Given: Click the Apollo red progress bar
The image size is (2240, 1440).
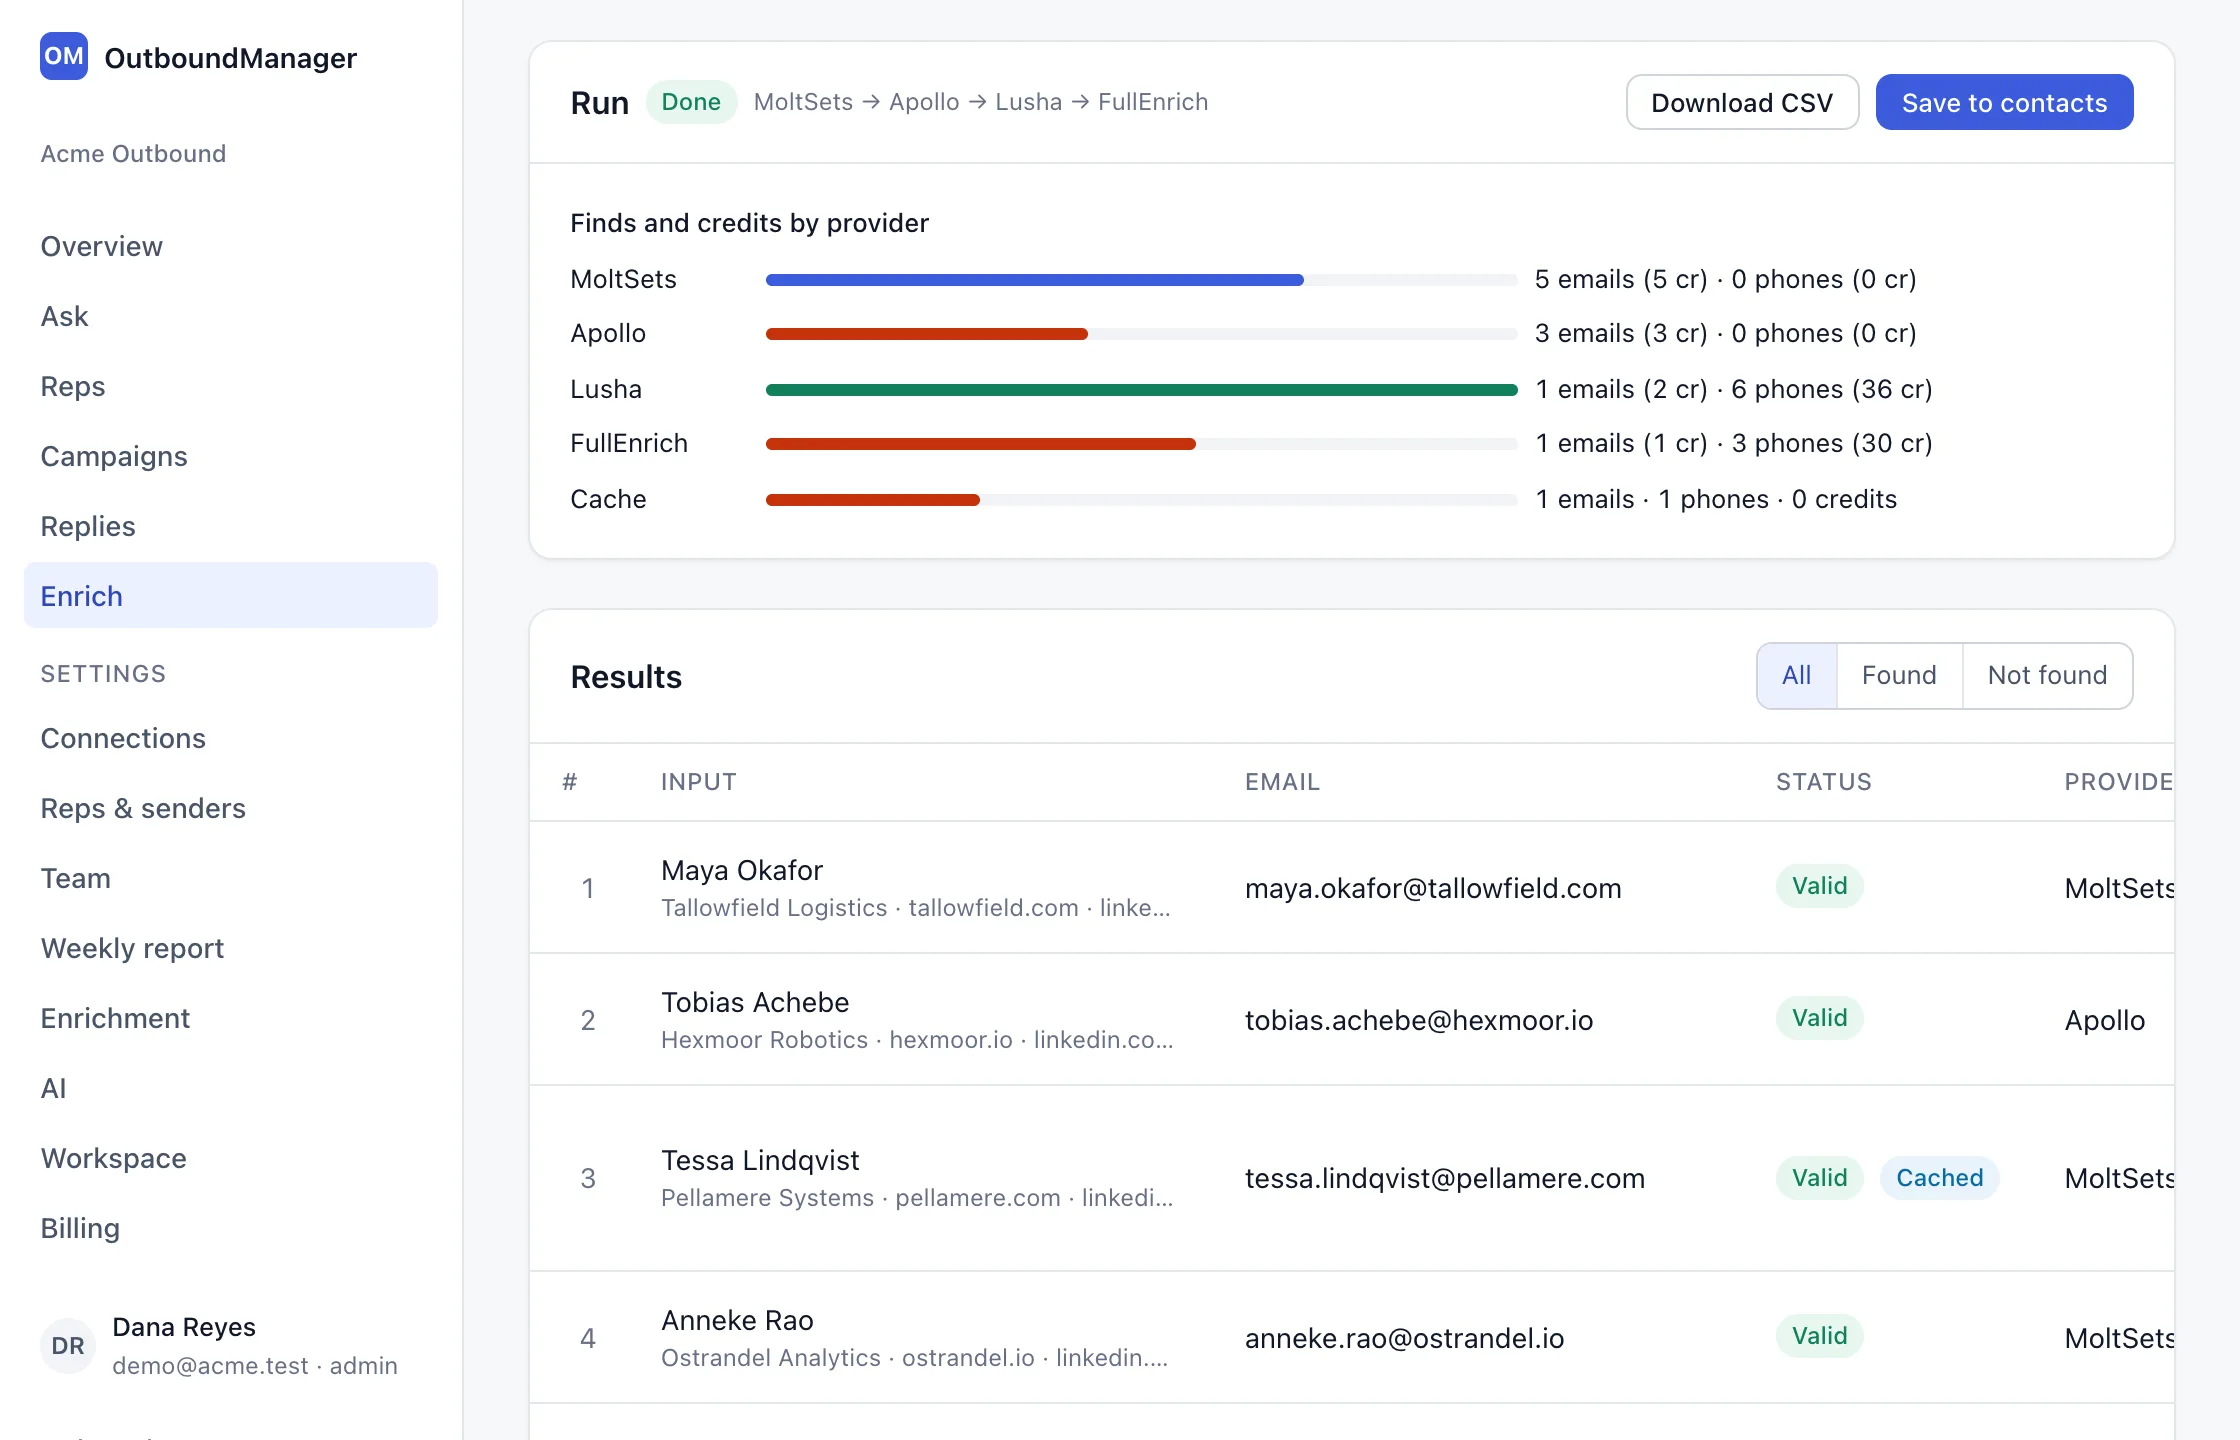Looking at the screenshot, I should tap(927, 334).
